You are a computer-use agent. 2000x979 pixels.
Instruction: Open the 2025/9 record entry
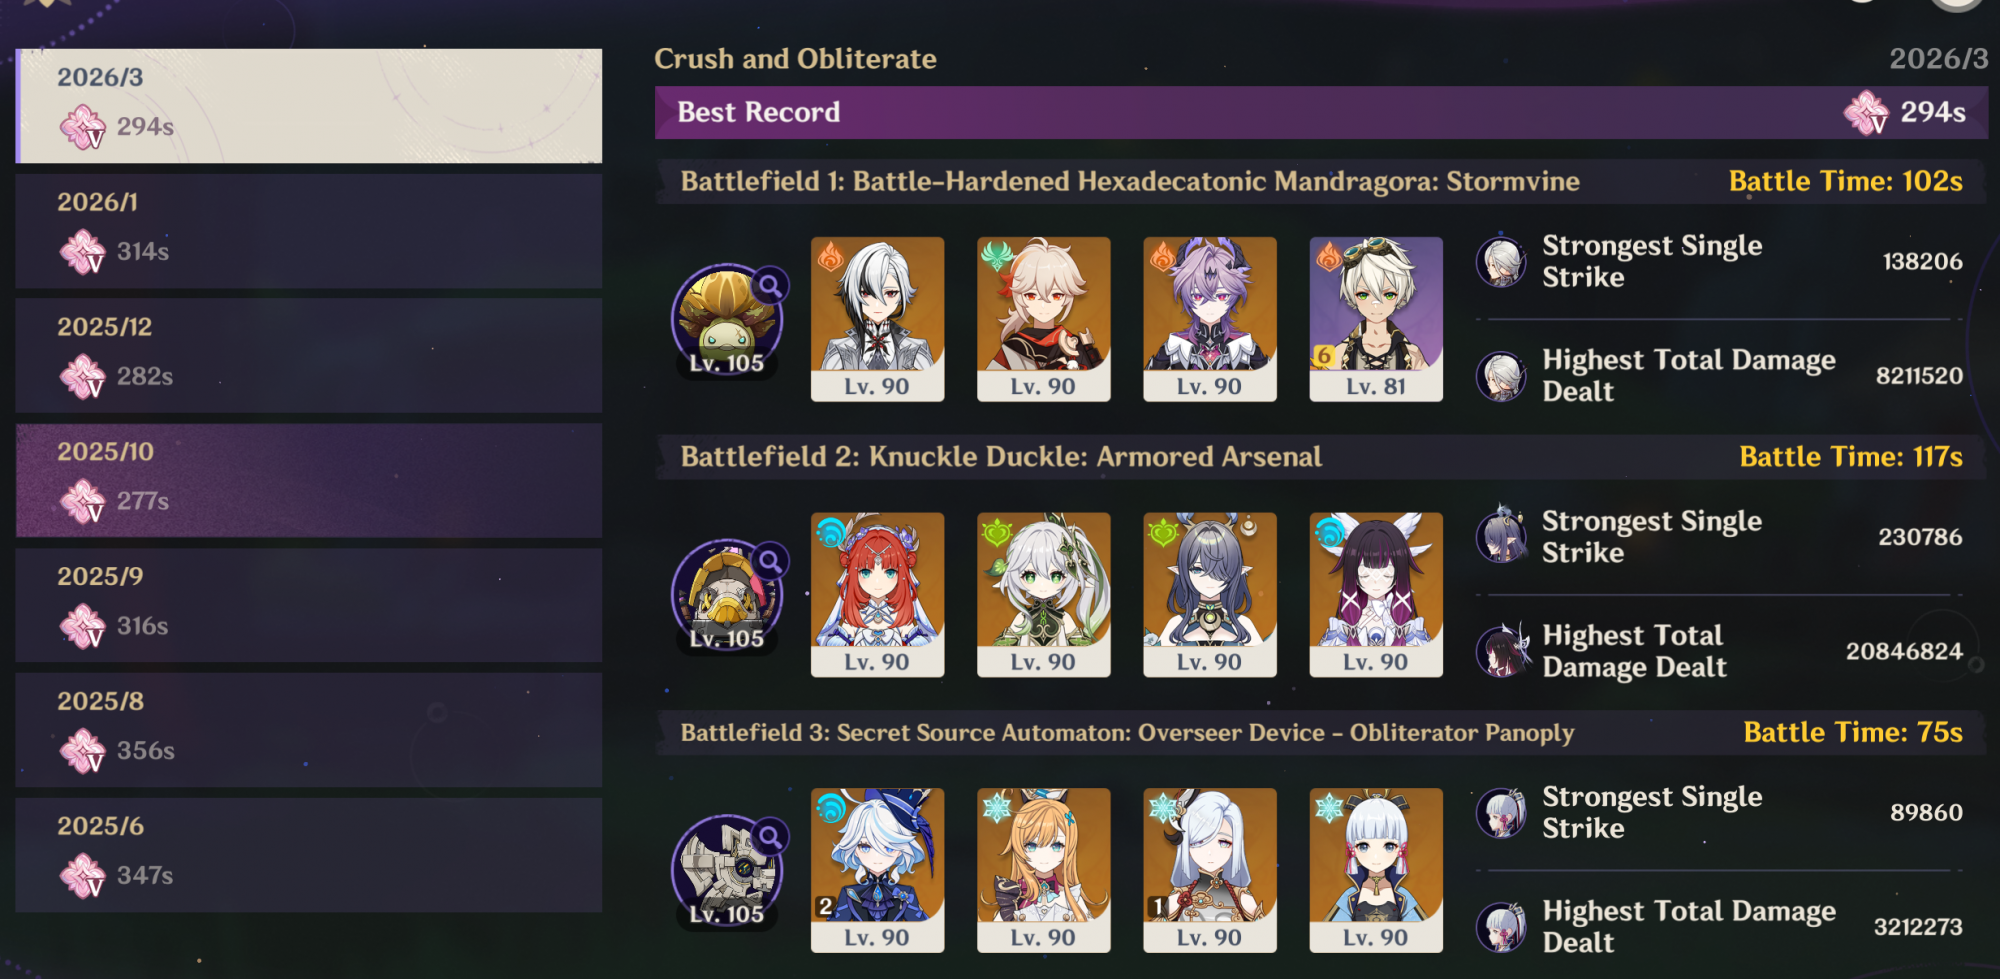click(x=309, y=605)
